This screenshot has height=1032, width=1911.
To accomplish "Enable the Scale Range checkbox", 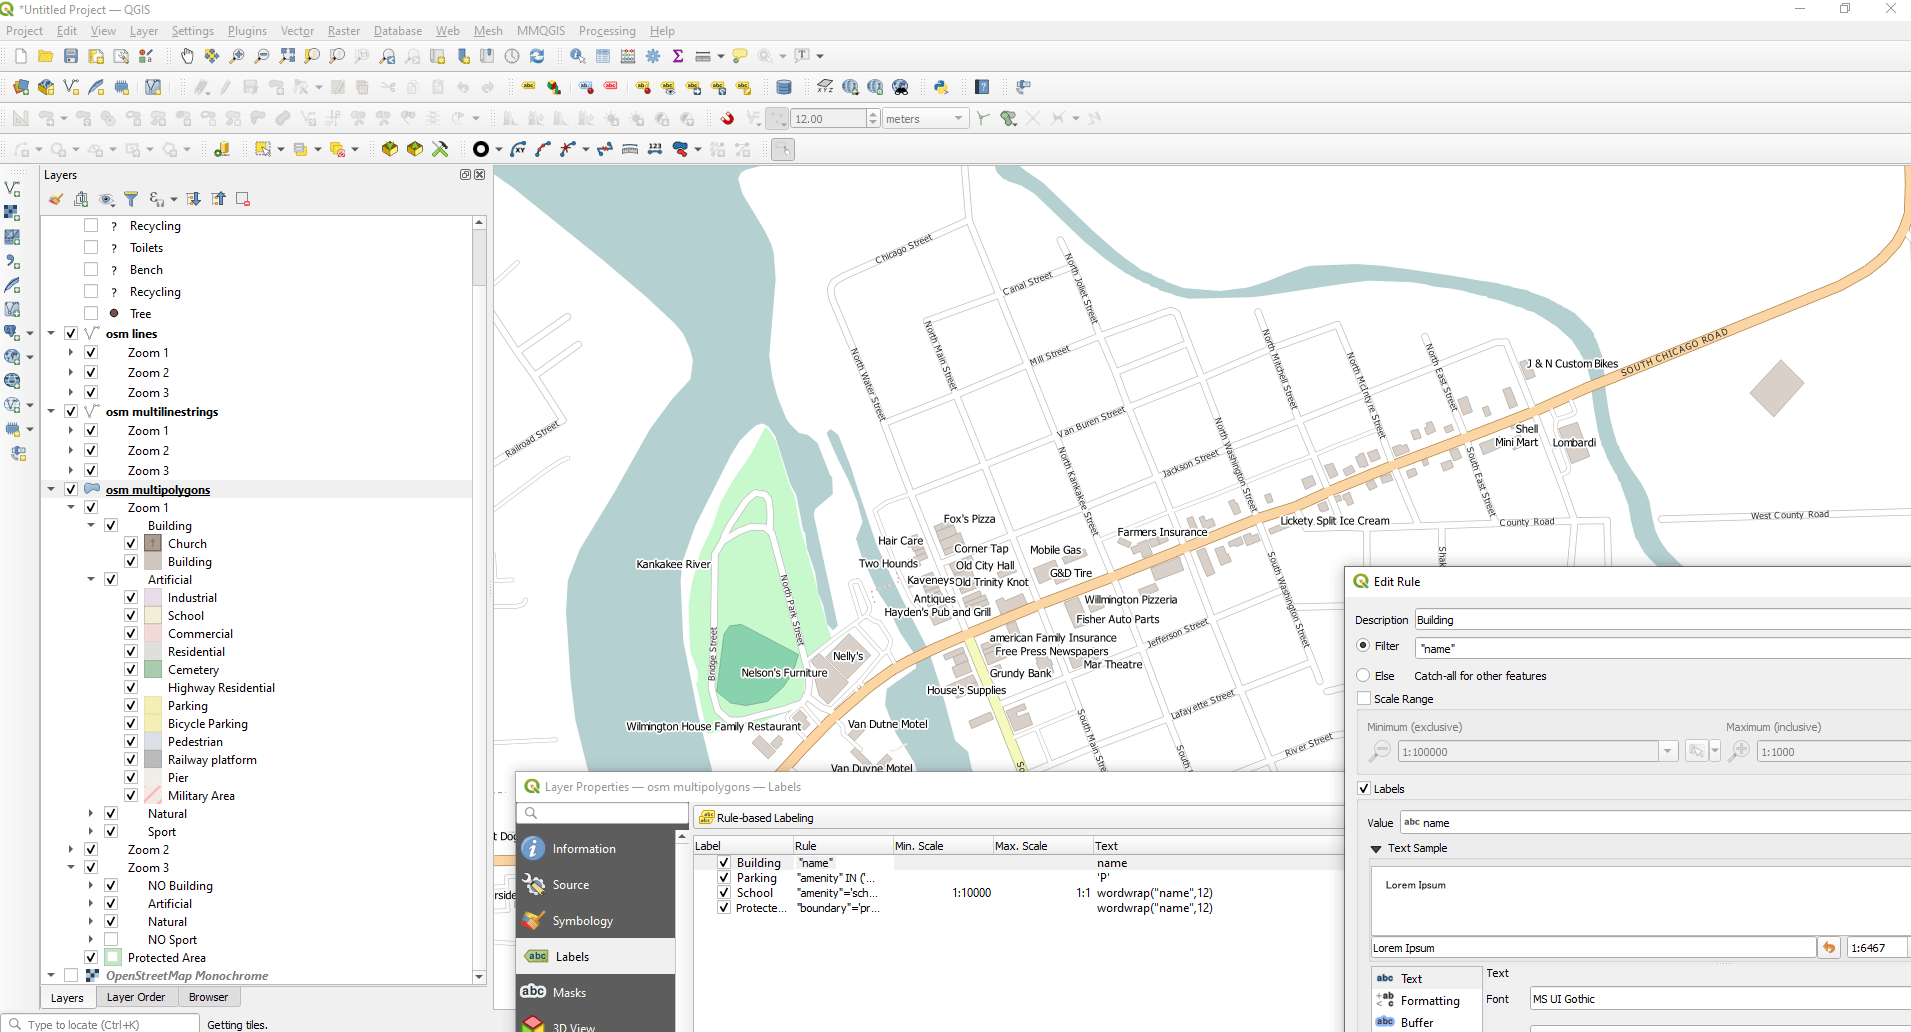I will click(1363, 698).
